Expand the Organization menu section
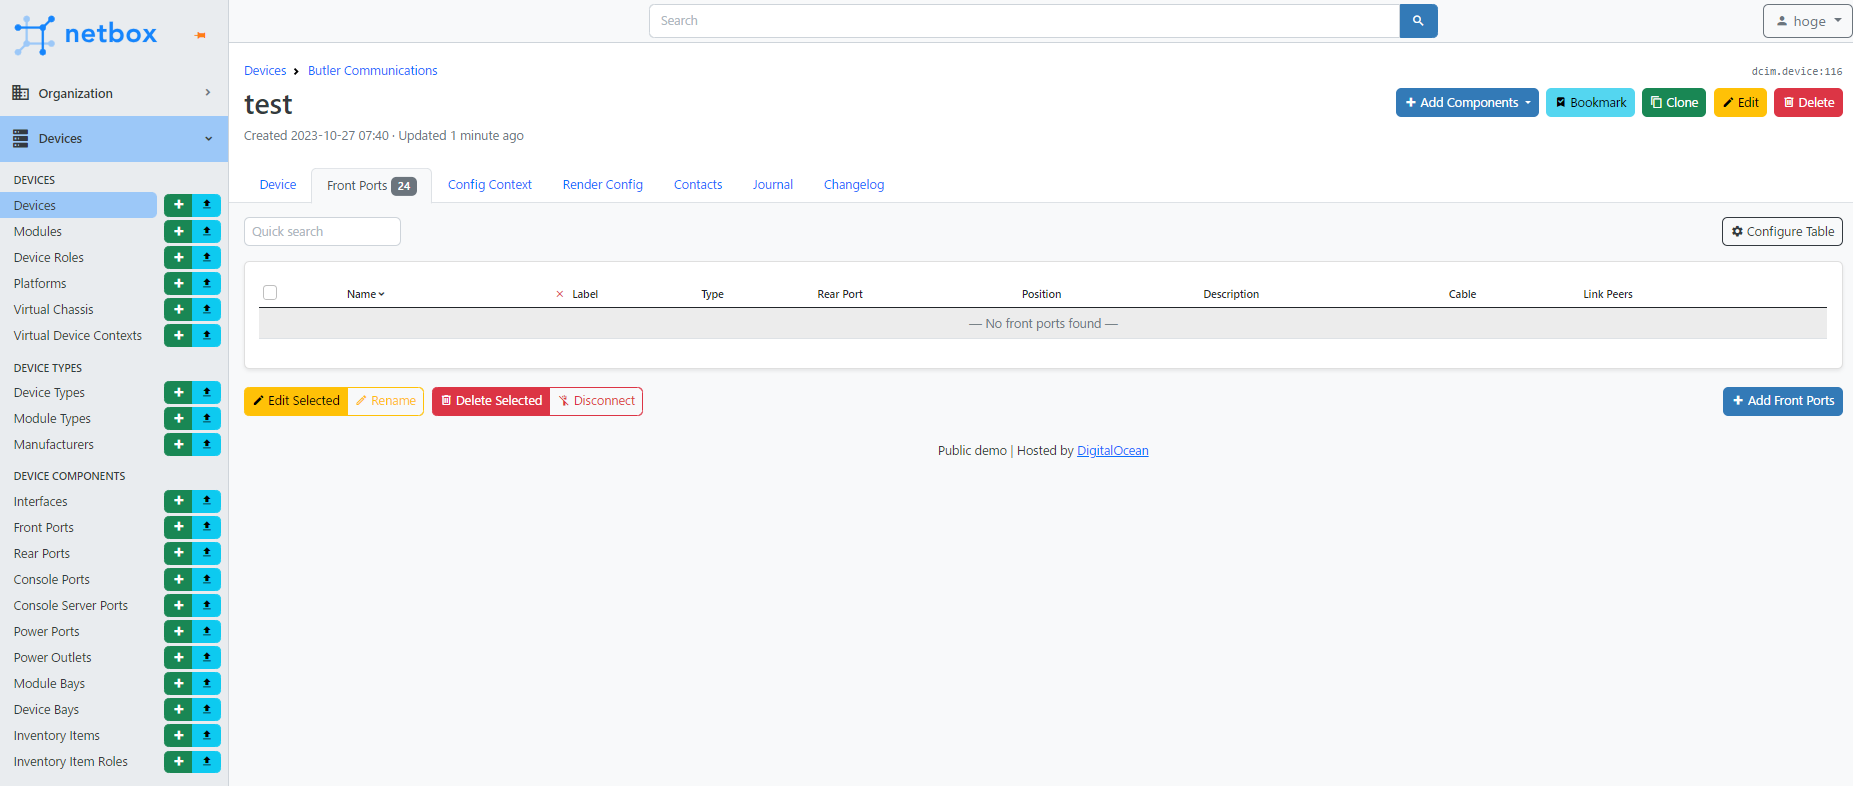 (114, 93)
